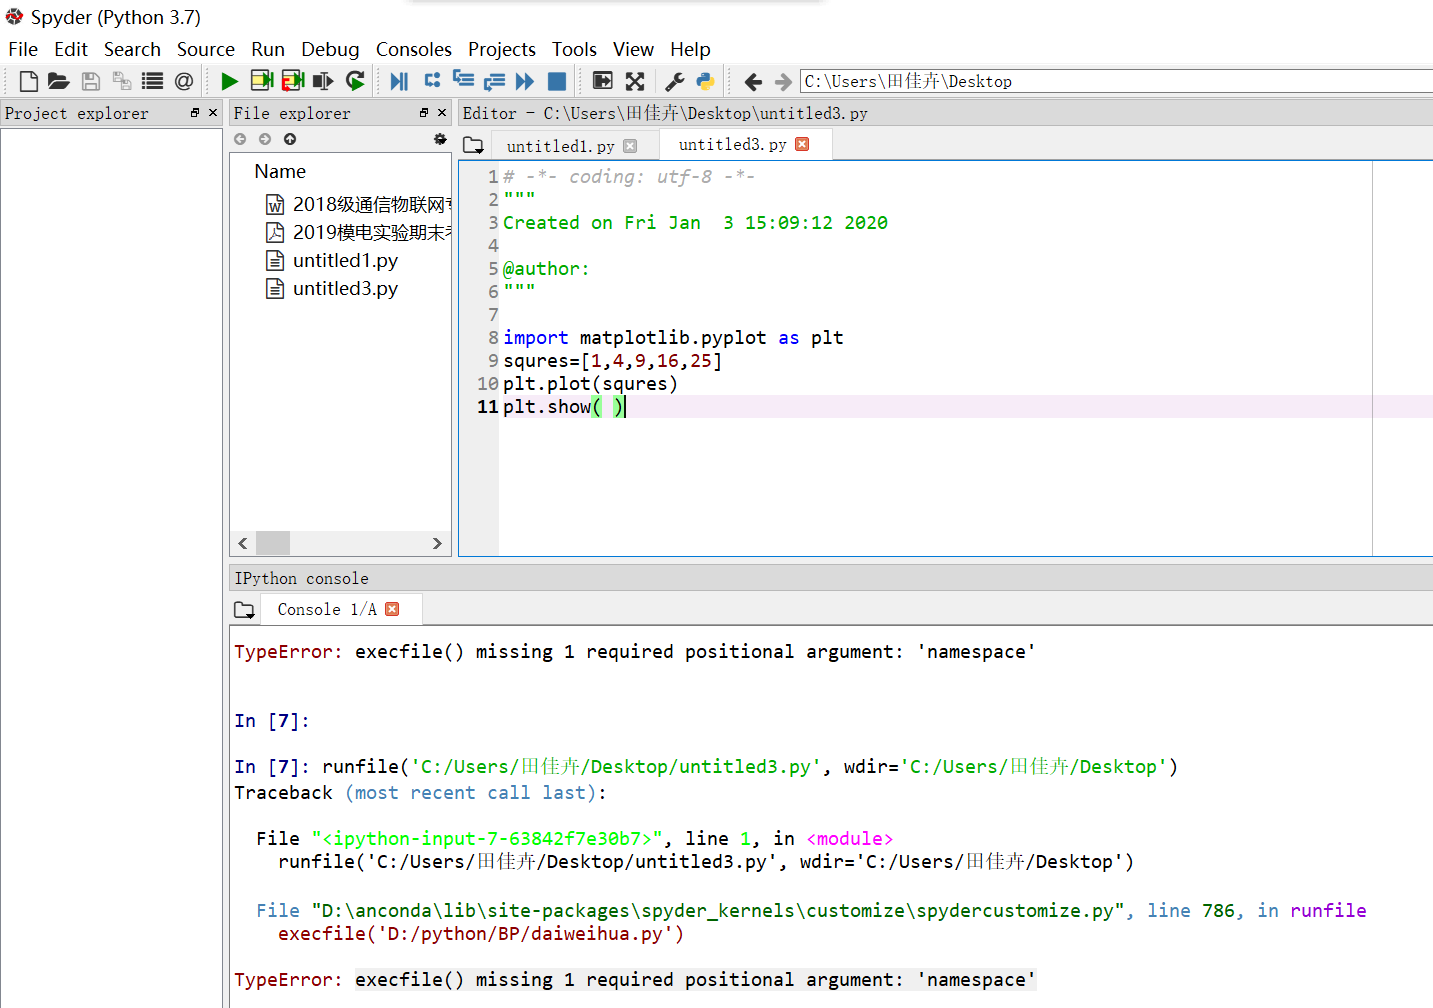The image size is (1433, 1008).
Task: File explorer scroll left arrow
Action: point(243,543)
